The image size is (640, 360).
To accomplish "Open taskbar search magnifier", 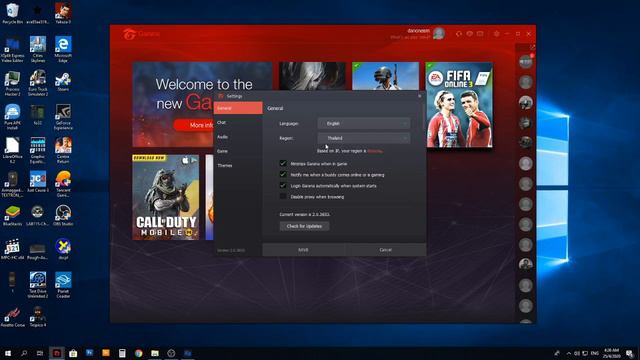I will (x=24, y=353).
